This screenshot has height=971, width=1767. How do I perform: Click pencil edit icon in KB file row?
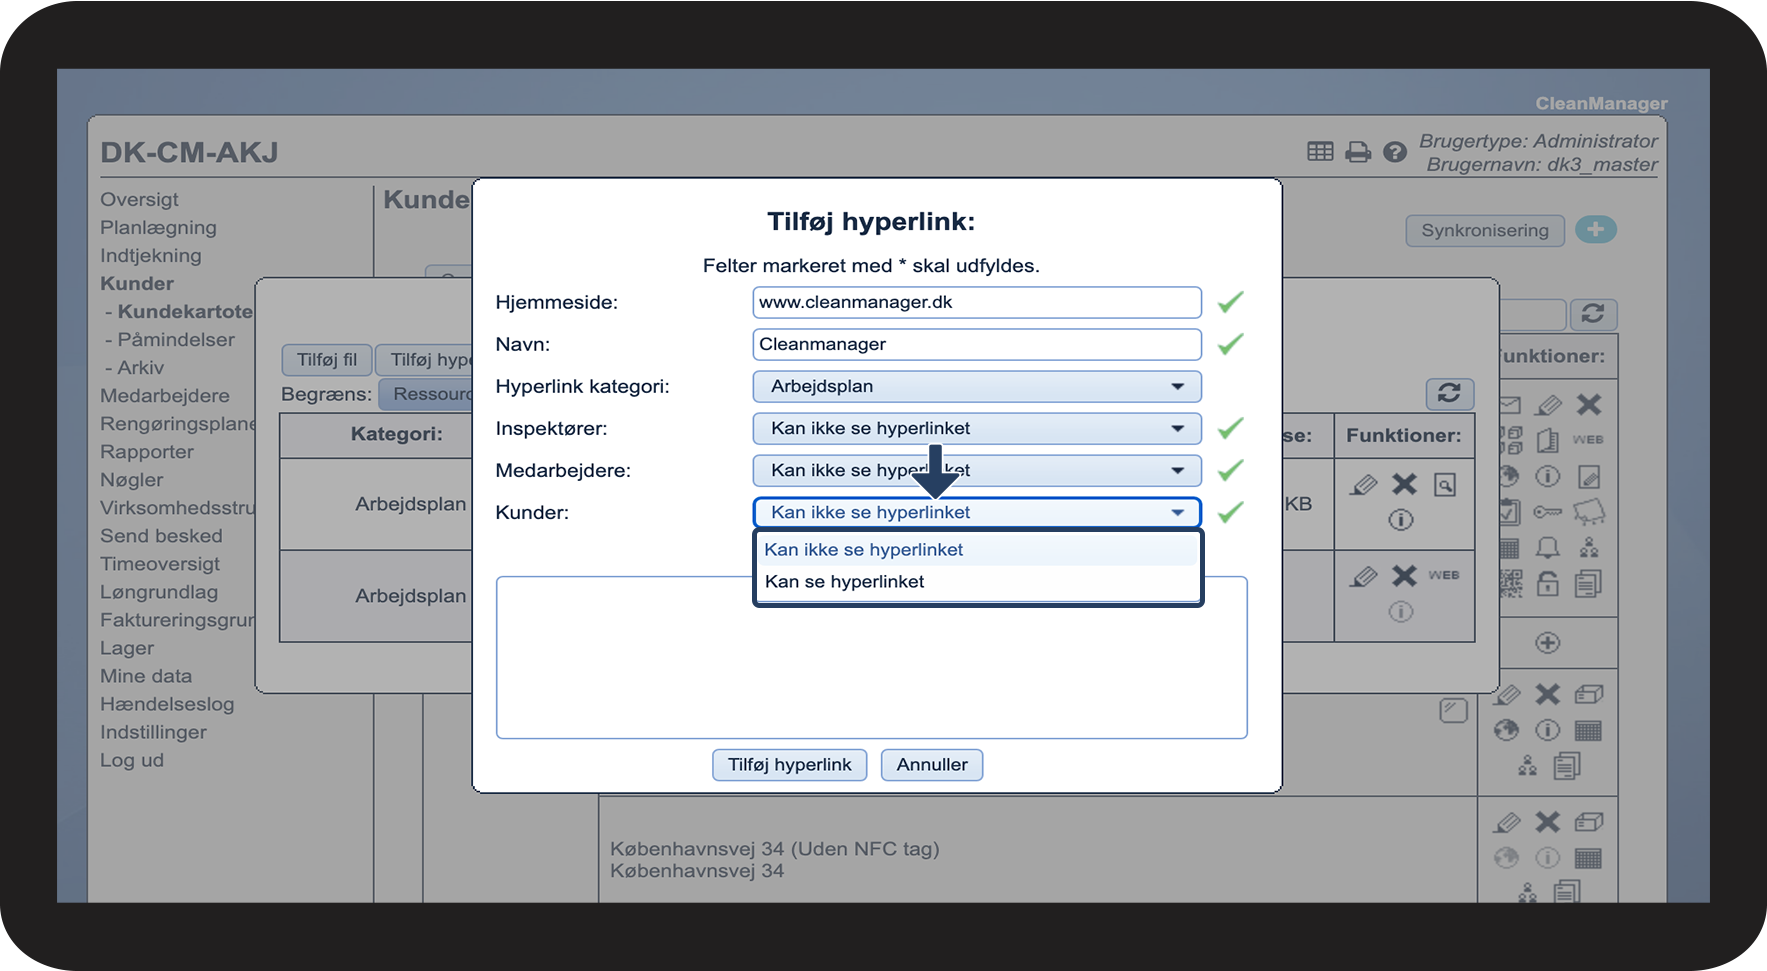click(1363, 485)
